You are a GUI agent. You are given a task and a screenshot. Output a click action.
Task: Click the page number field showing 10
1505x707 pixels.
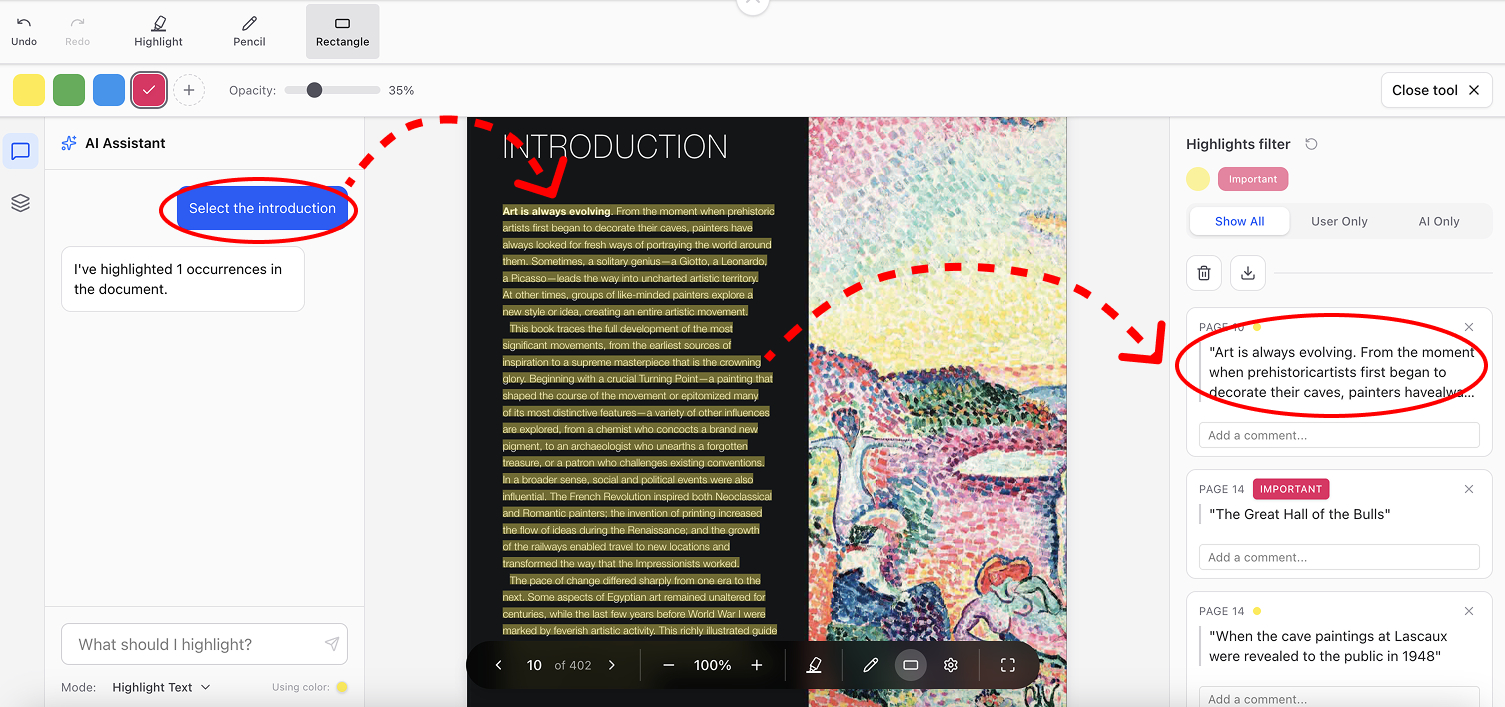[534, 665]
